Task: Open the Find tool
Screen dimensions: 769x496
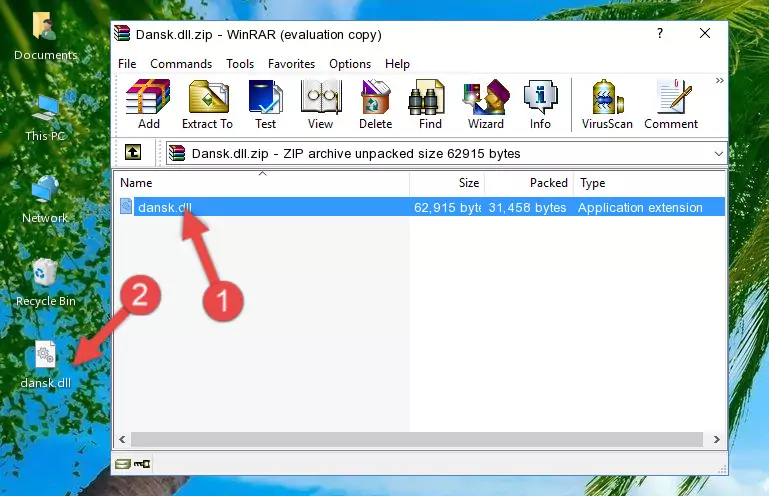Action: 430,104
